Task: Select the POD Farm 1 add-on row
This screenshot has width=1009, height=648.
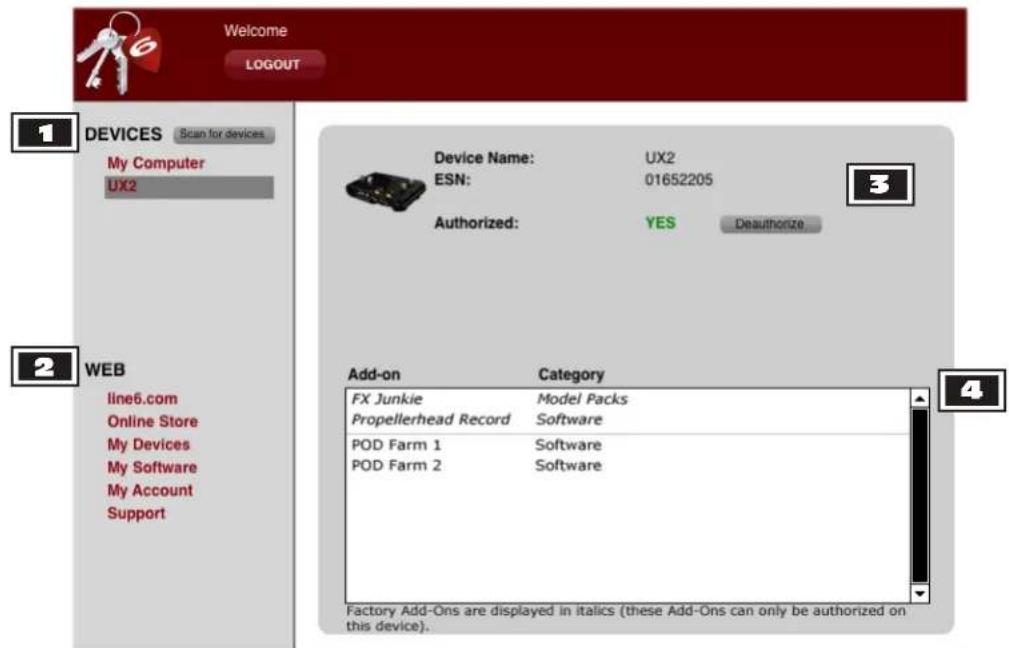Action: coord(628,445)
